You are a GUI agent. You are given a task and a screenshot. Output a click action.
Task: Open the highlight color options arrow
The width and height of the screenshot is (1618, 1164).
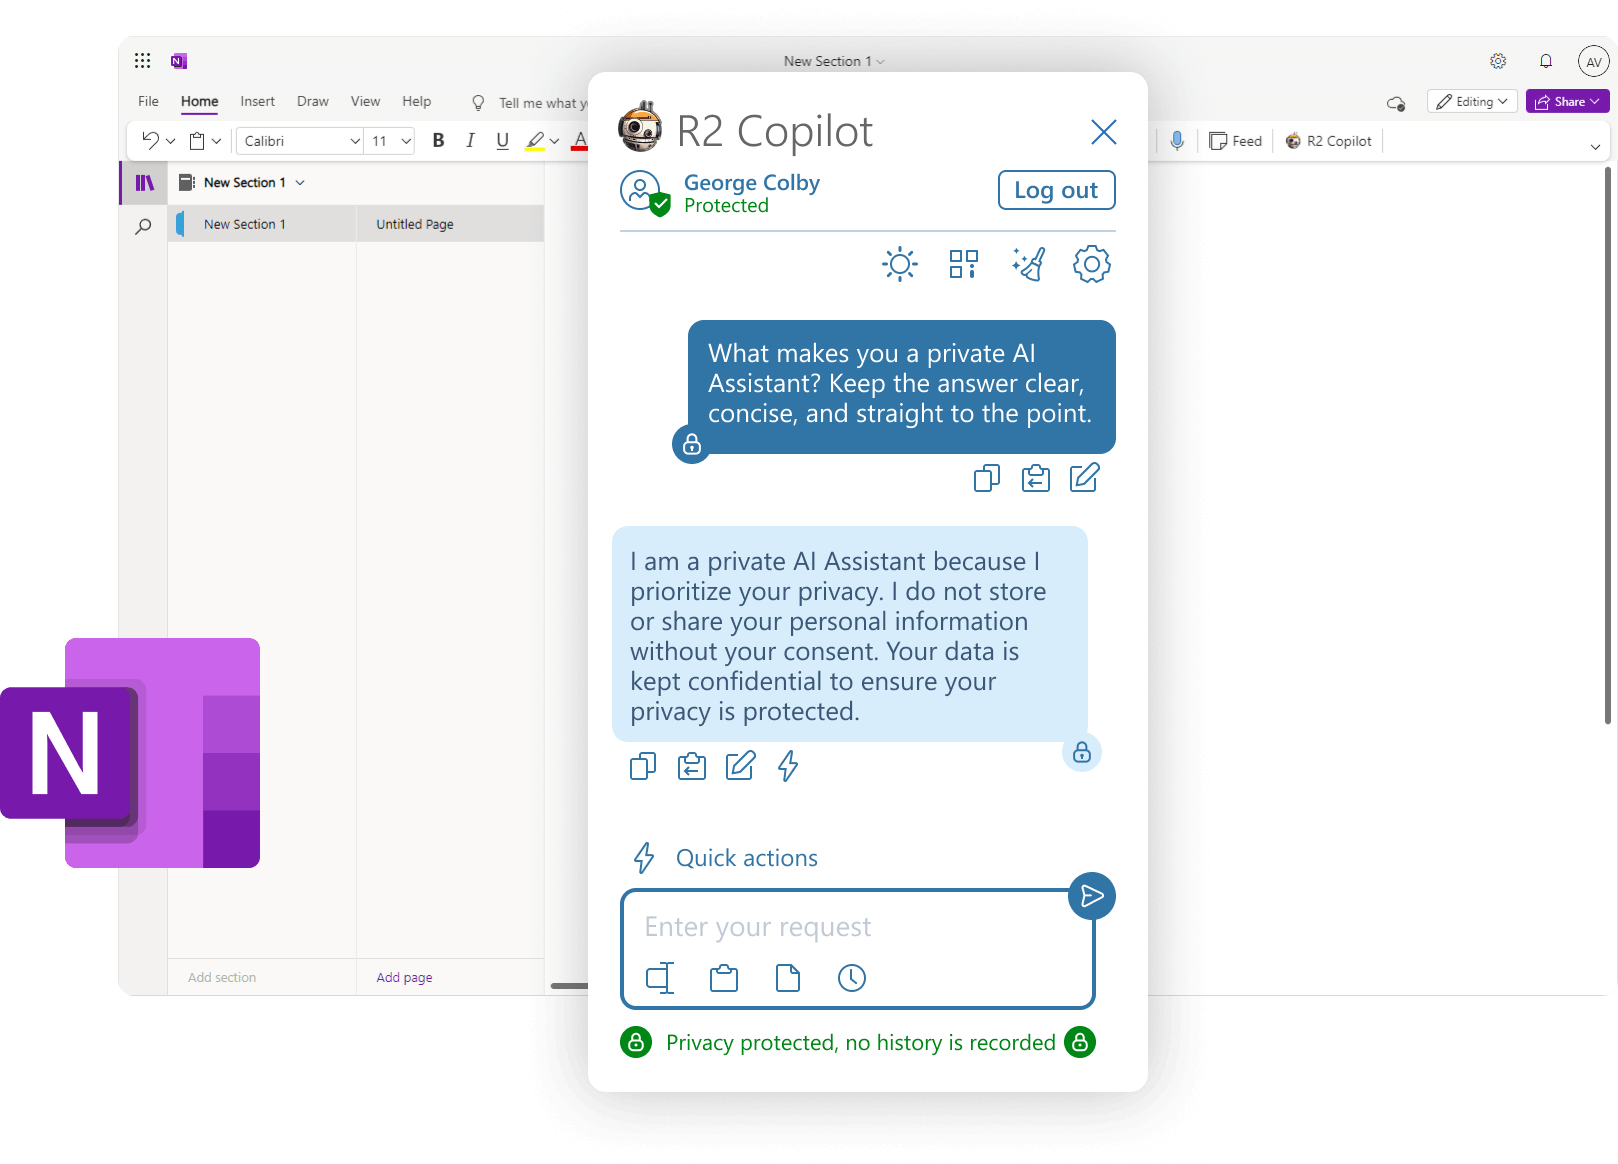coord(554,141)
